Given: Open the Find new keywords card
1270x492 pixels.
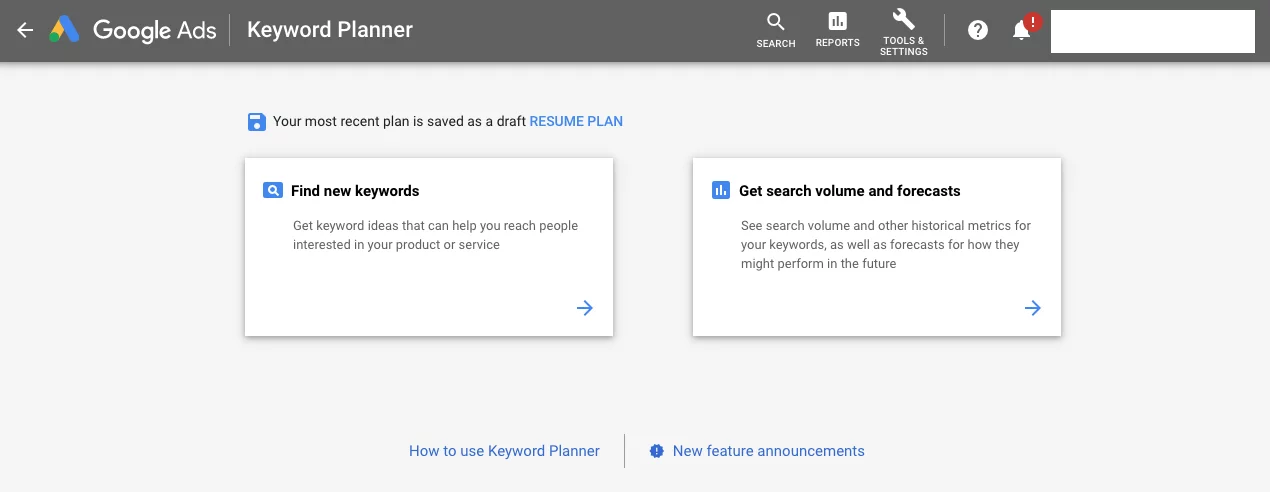Looking at the screenshot, I should 429,247.
